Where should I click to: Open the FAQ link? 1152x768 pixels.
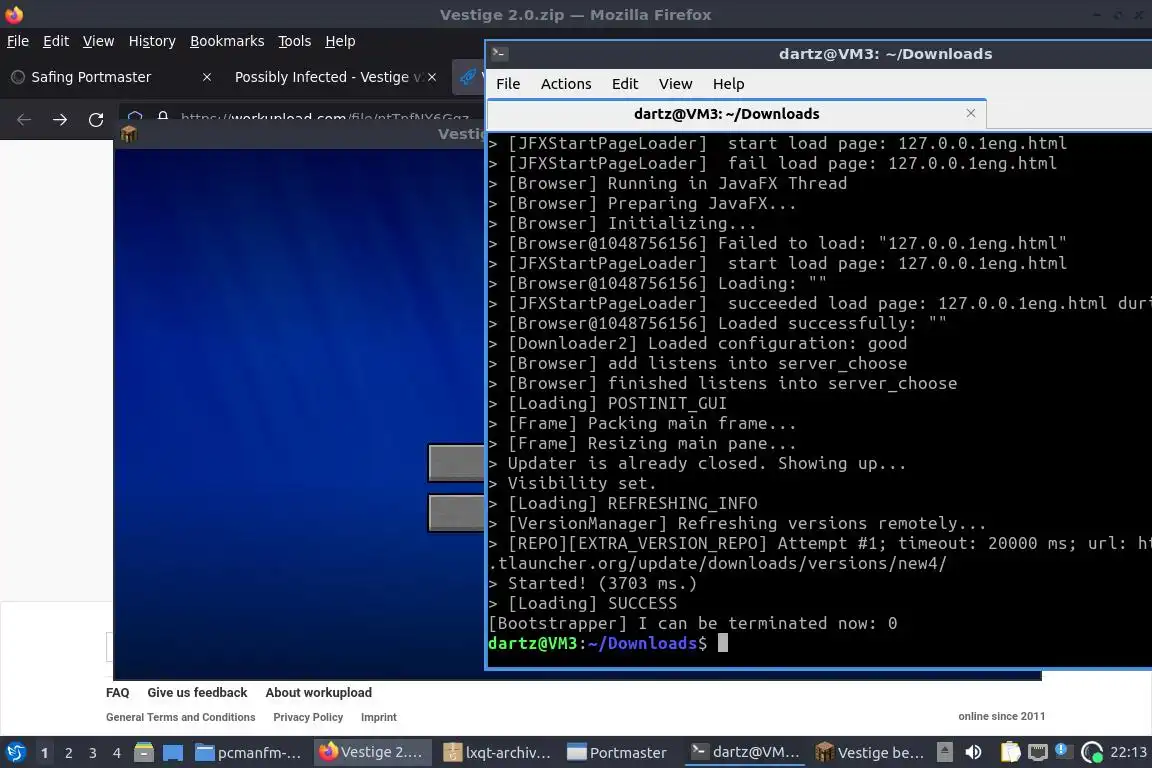(118, 692)
